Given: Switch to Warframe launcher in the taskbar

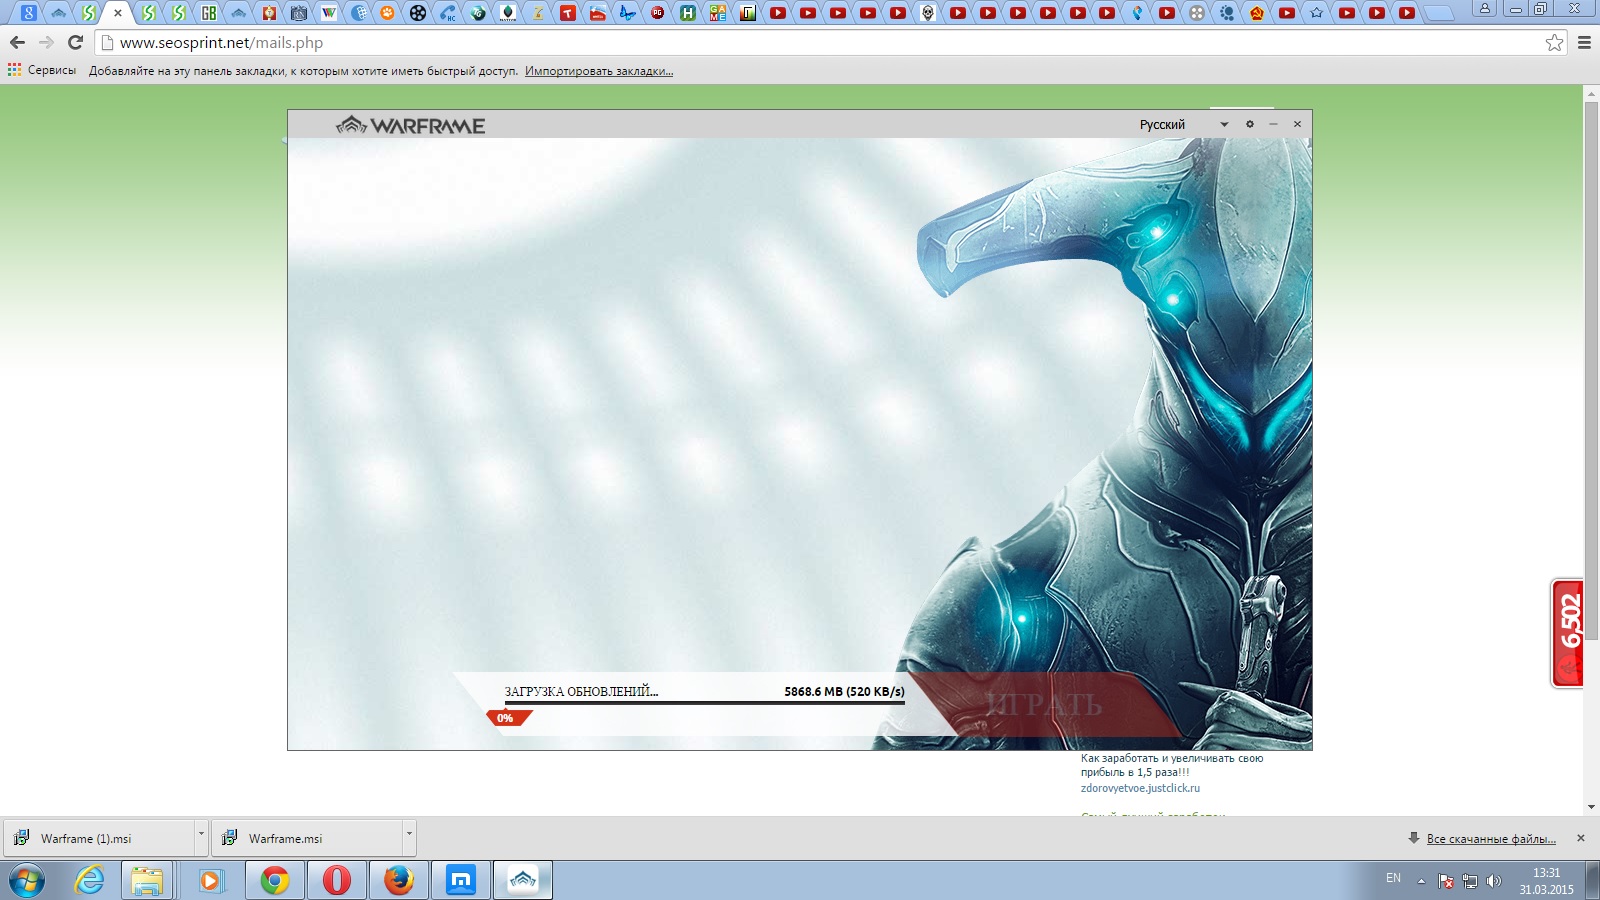Looking at the screenshot, I should (523, 881).
